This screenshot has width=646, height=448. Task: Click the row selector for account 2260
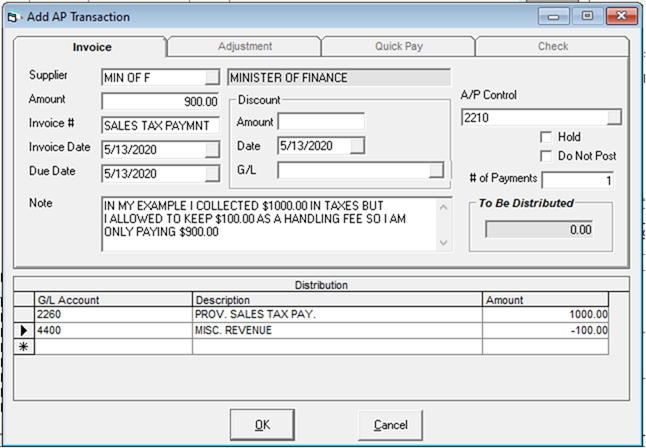(x=24, y=315)
